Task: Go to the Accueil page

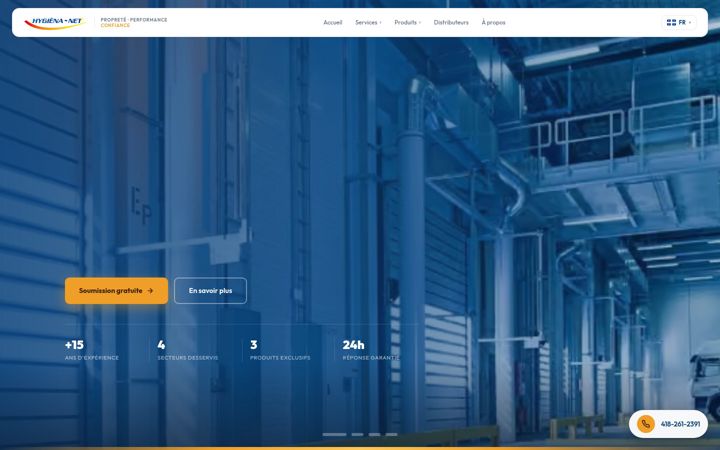Action: pyautogui.click(x=332, y=22)
